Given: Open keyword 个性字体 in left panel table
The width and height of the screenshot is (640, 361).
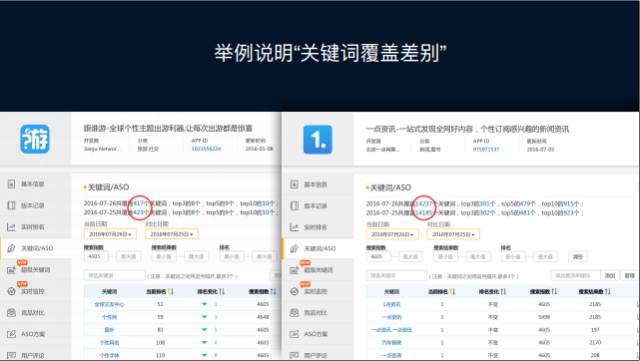Looking at the screenshot, I should click(x=109, y=355).
